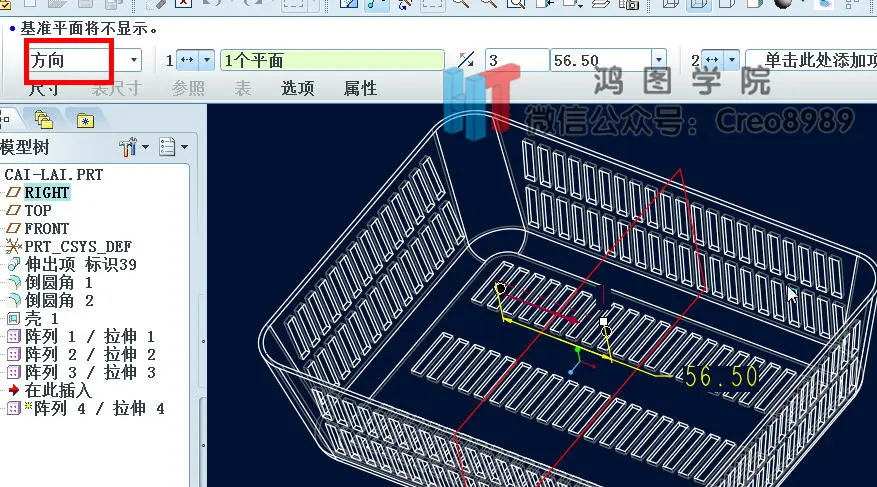
Task: Click the pattern count field showing 3
Action: click(x=516, y=60)
